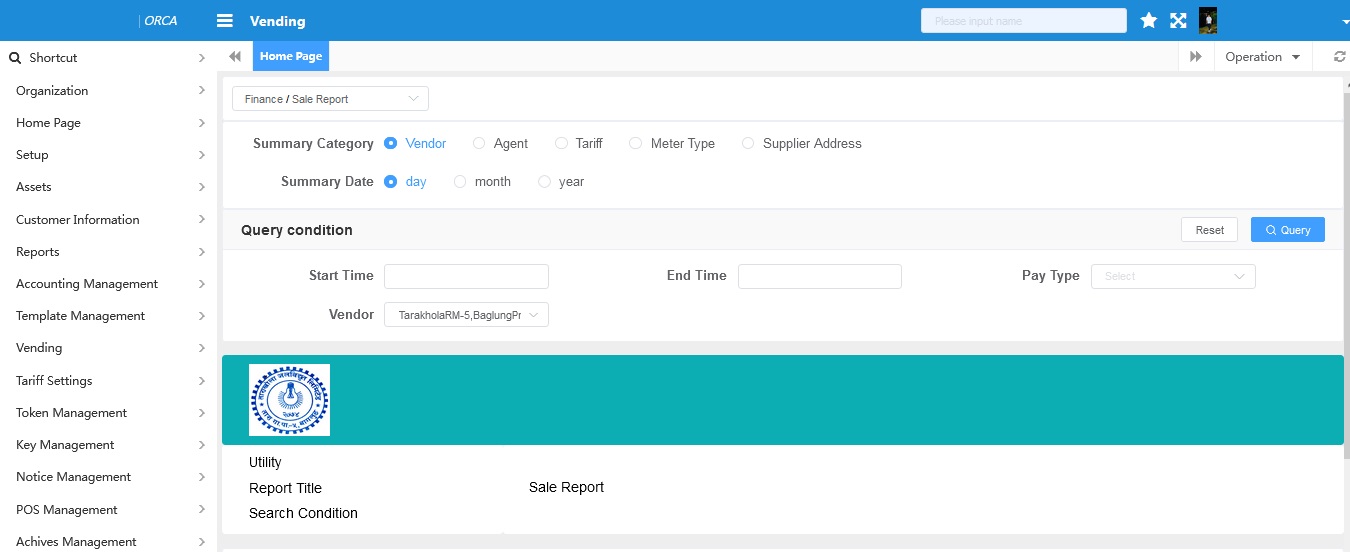Open the user avatar profile picture
1350x552 pixels.
click(1208, 21)
